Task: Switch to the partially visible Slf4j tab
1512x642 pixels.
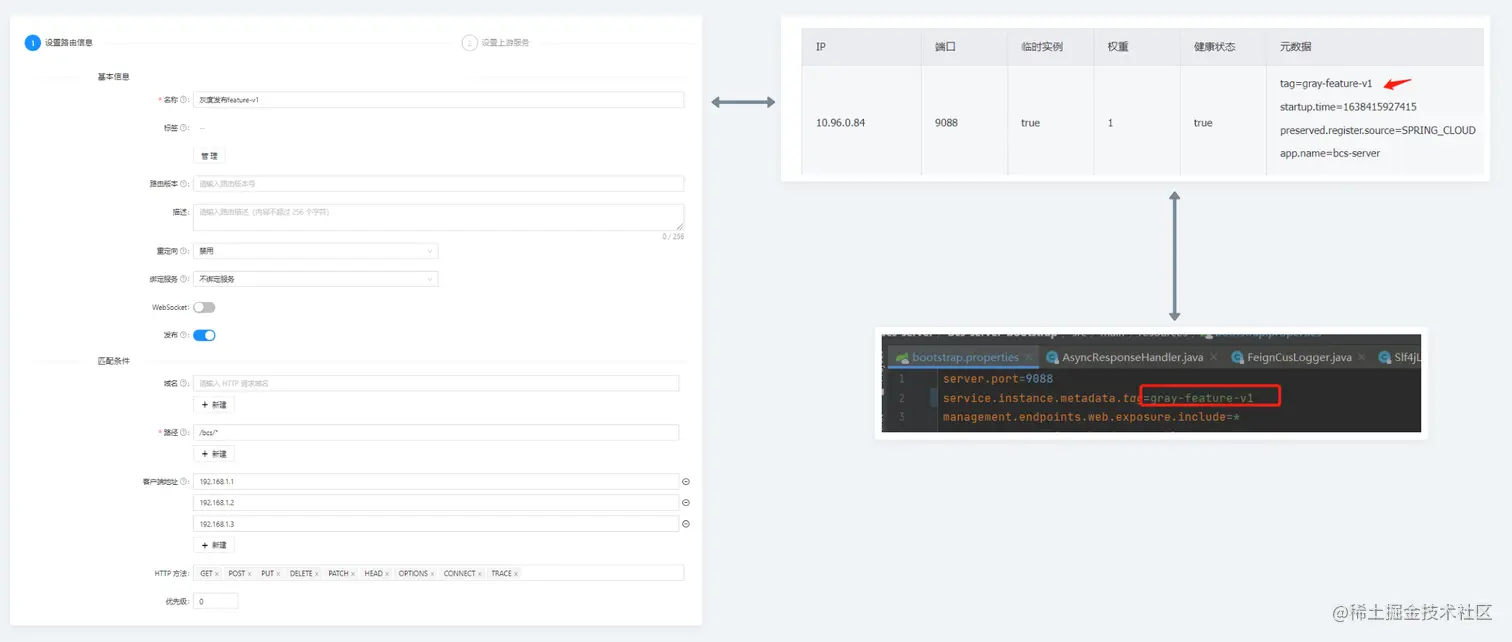Action: 1398,357
